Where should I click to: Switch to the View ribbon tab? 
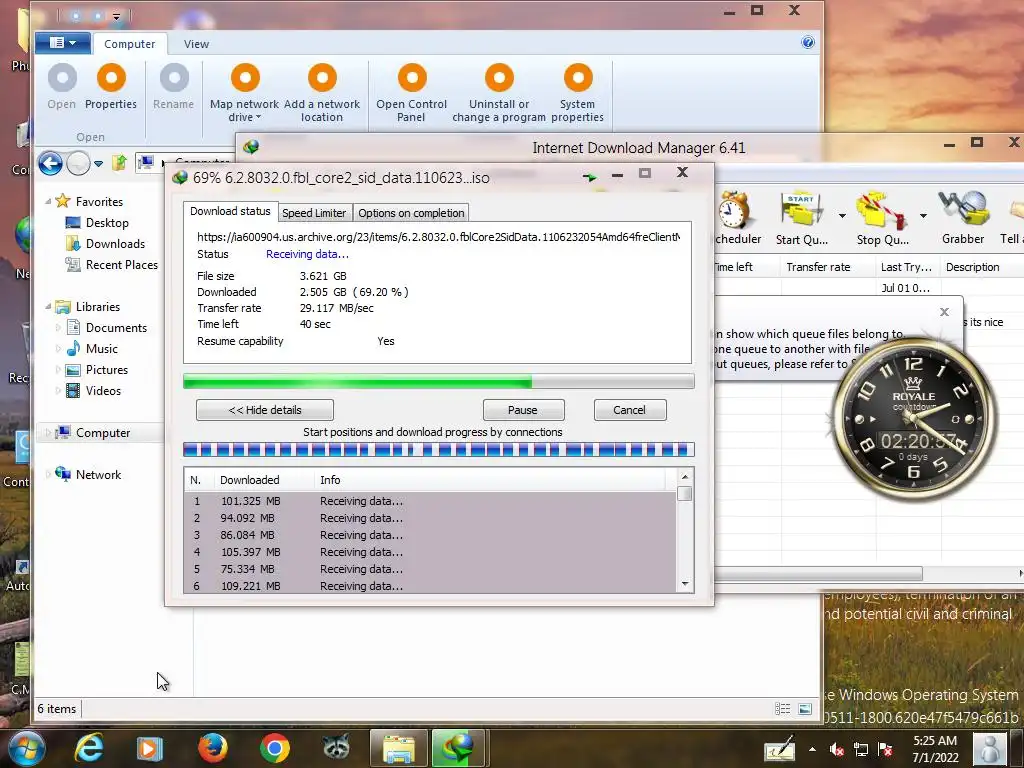[196, 44]
